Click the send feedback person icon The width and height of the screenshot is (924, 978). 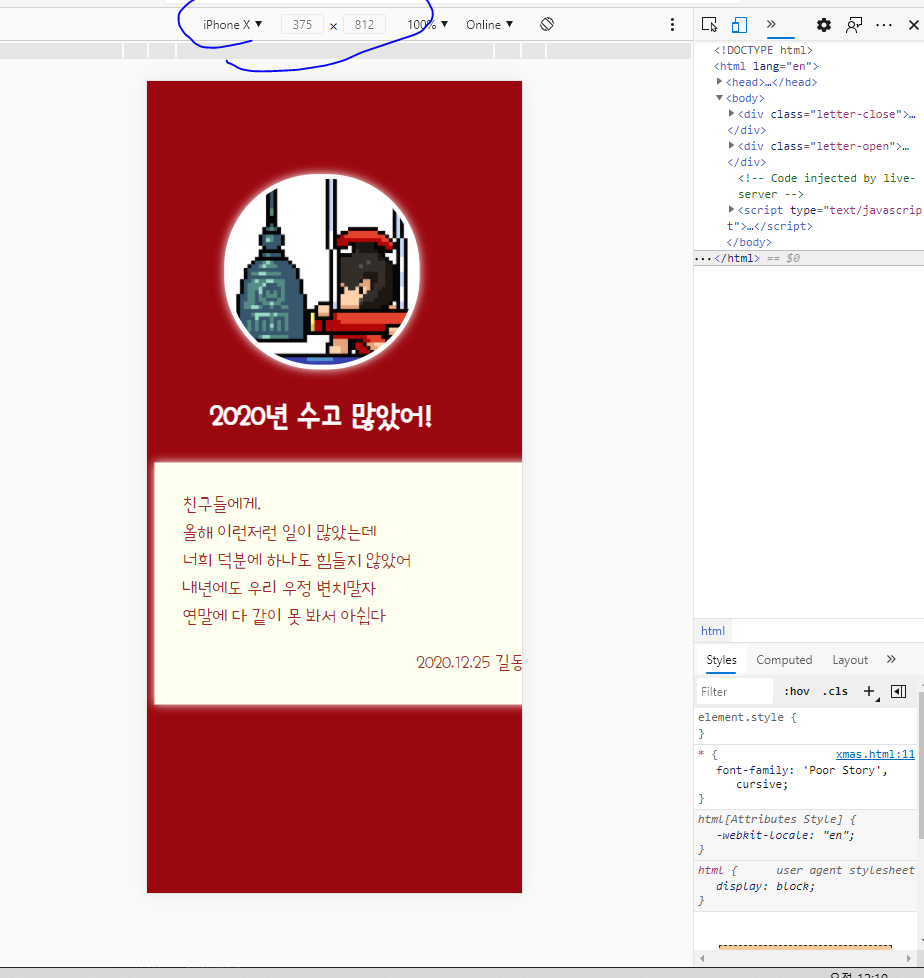point(853,25)
